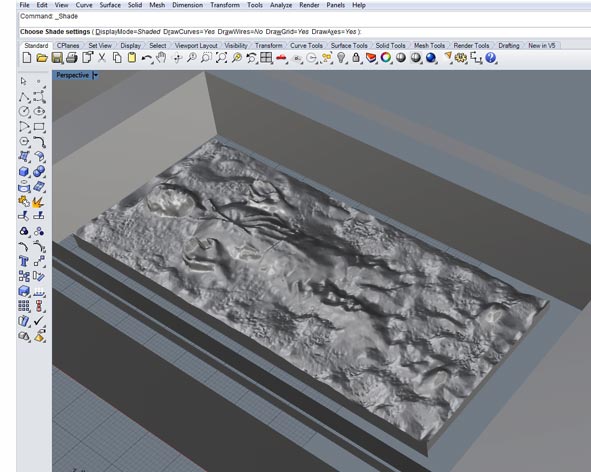Click the Save file icon

coord(57,58)
